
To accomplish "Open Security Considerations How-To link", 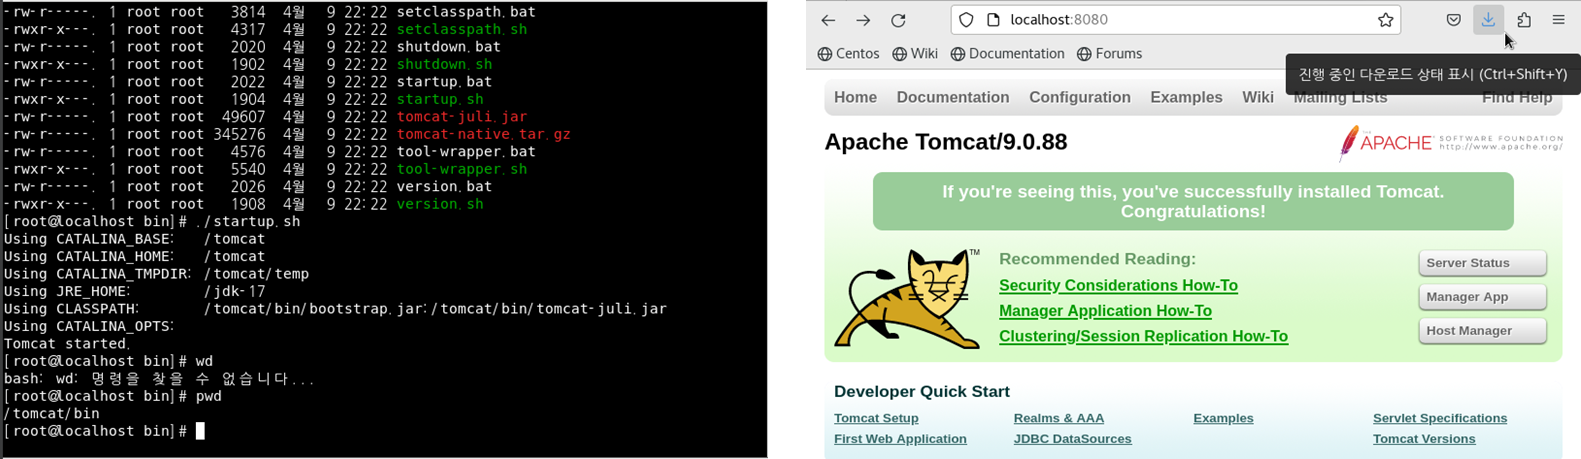I will coord(1118,285).
